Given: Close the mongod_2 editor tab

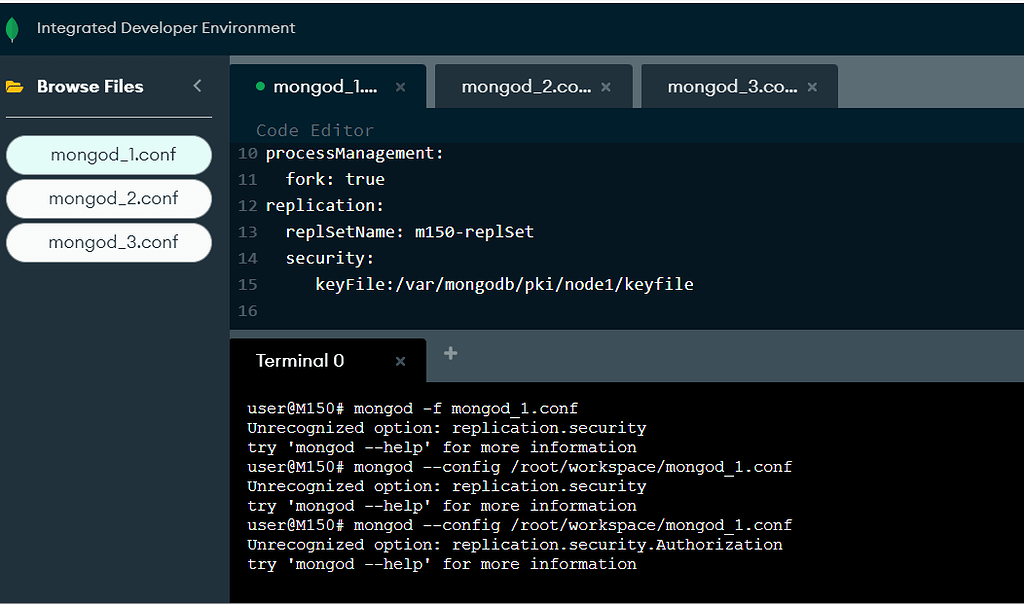Looking at the screenshot, I should [x=607, y=87].
